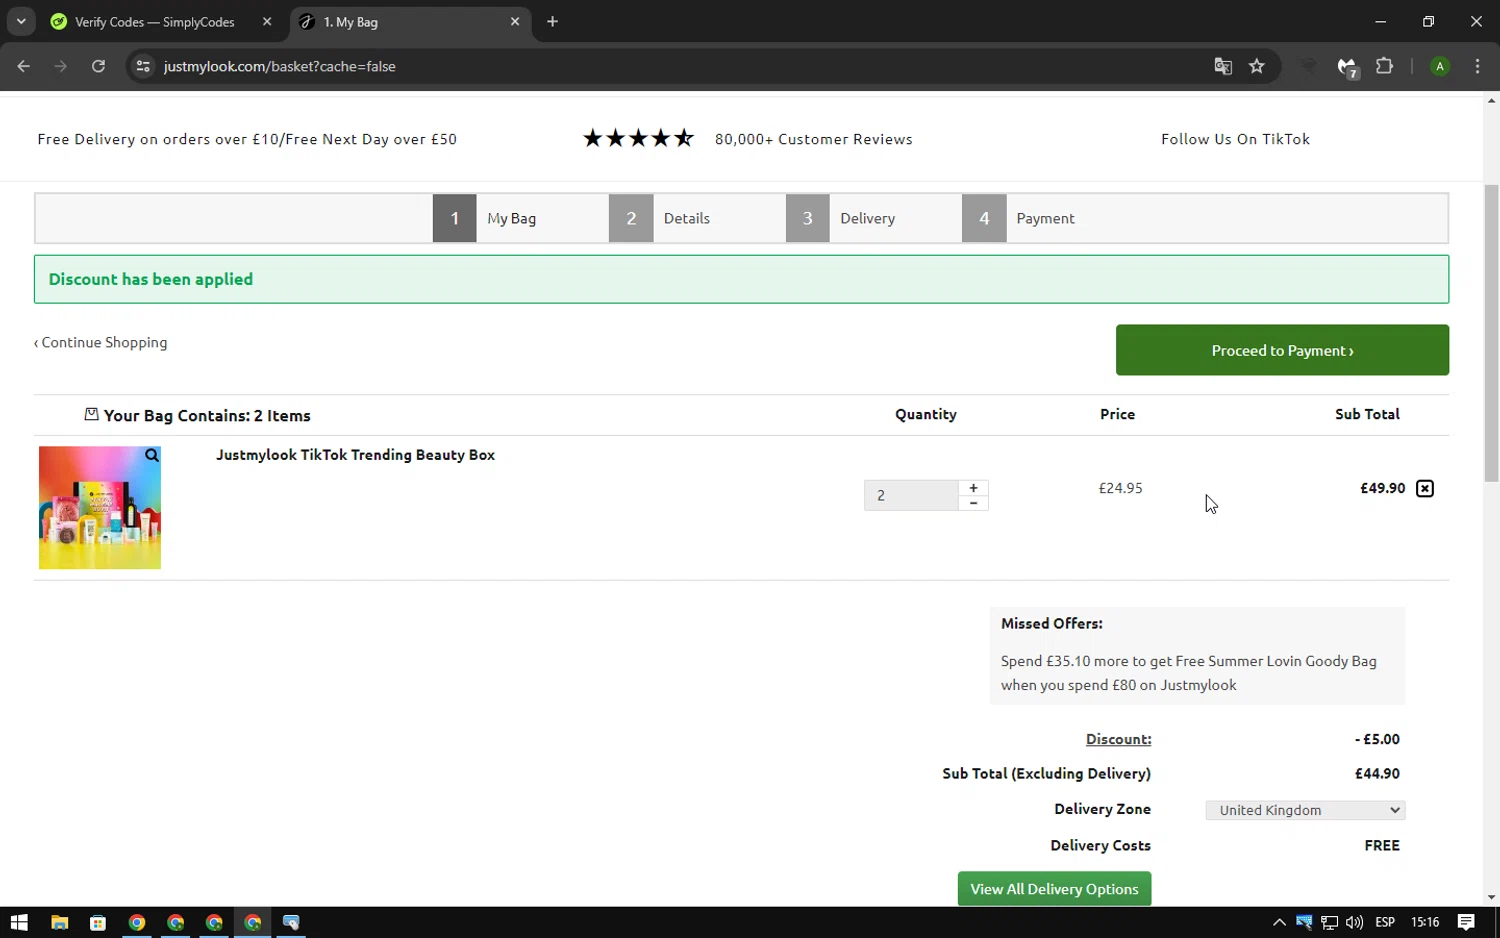
Task: Open the notification center icon
Action: pyautogui.click(x=1466, y=922)
